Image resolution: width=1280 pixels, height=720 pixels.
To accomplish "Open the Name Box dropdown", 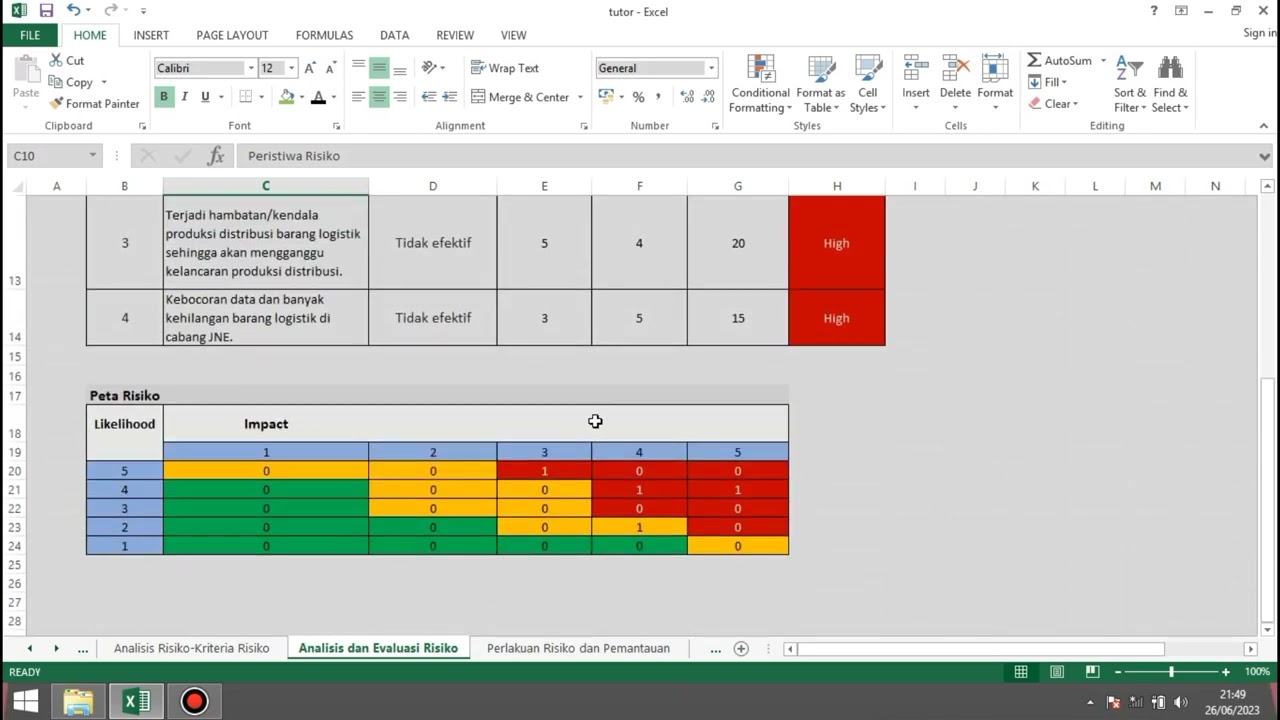I will [x=92, y=155].
